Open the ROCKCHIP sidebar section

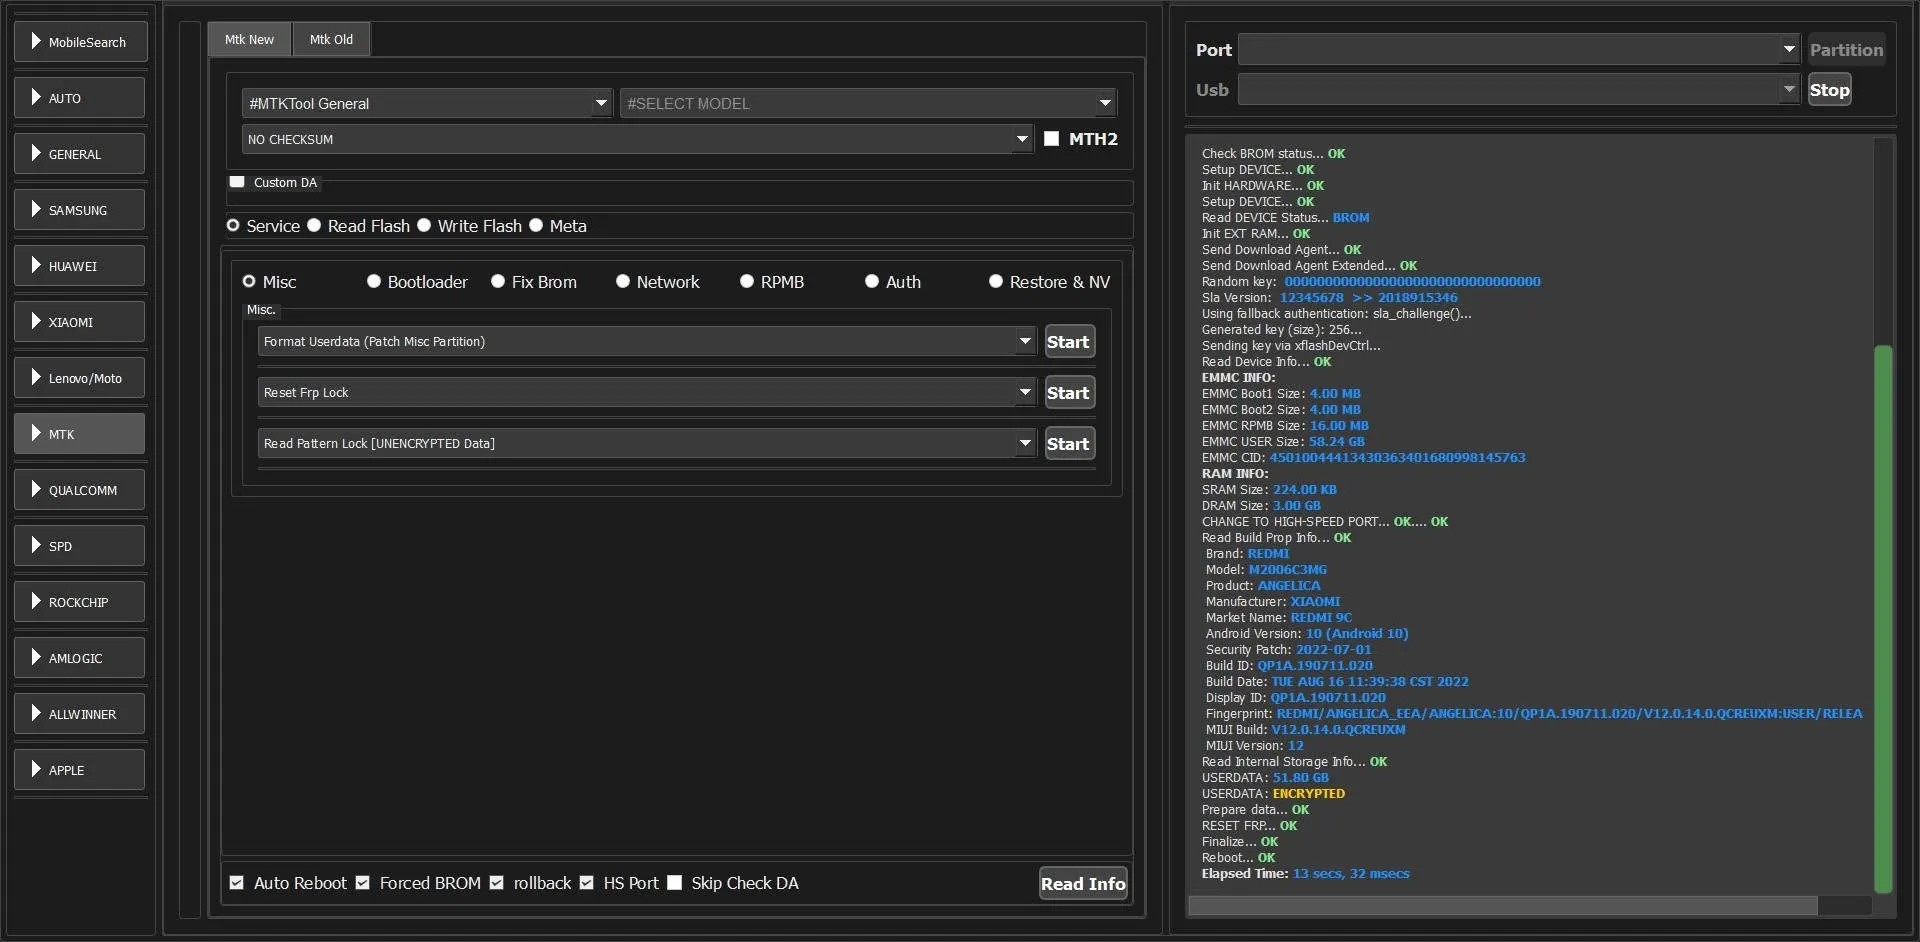tap(80, 602)
